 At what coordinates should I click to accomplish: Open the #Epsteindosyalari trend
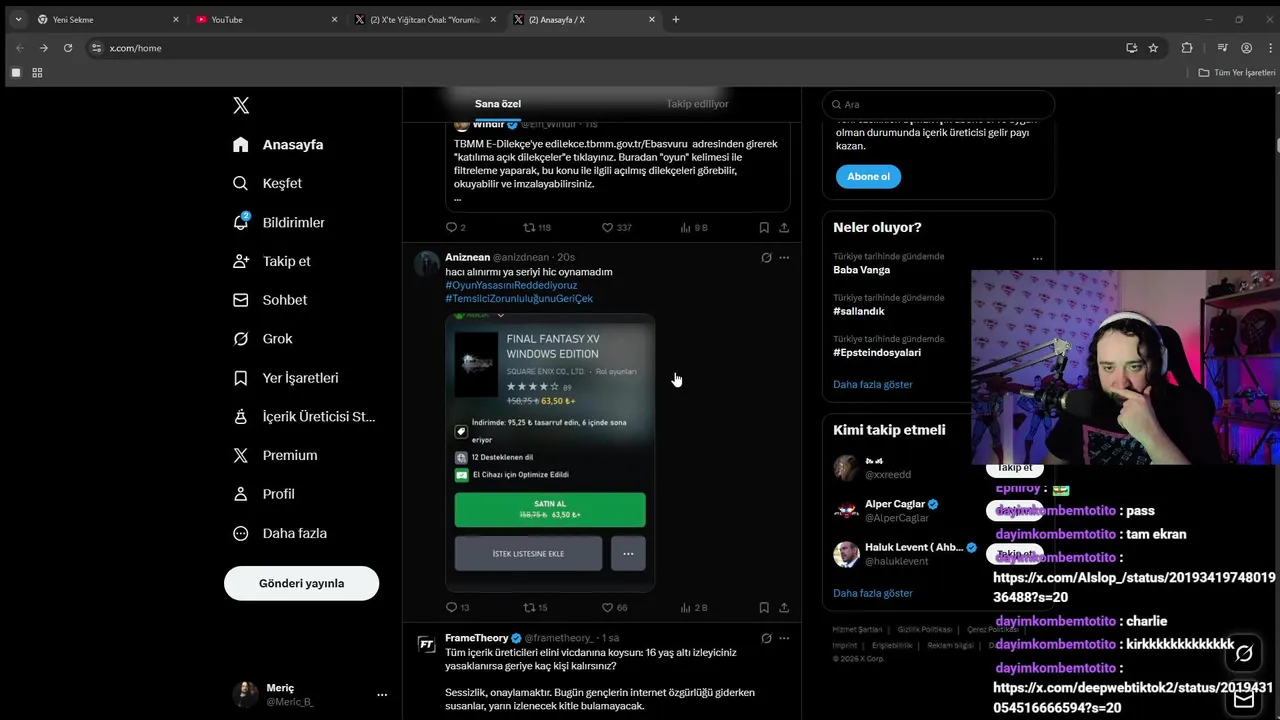[x=877, y=352]
